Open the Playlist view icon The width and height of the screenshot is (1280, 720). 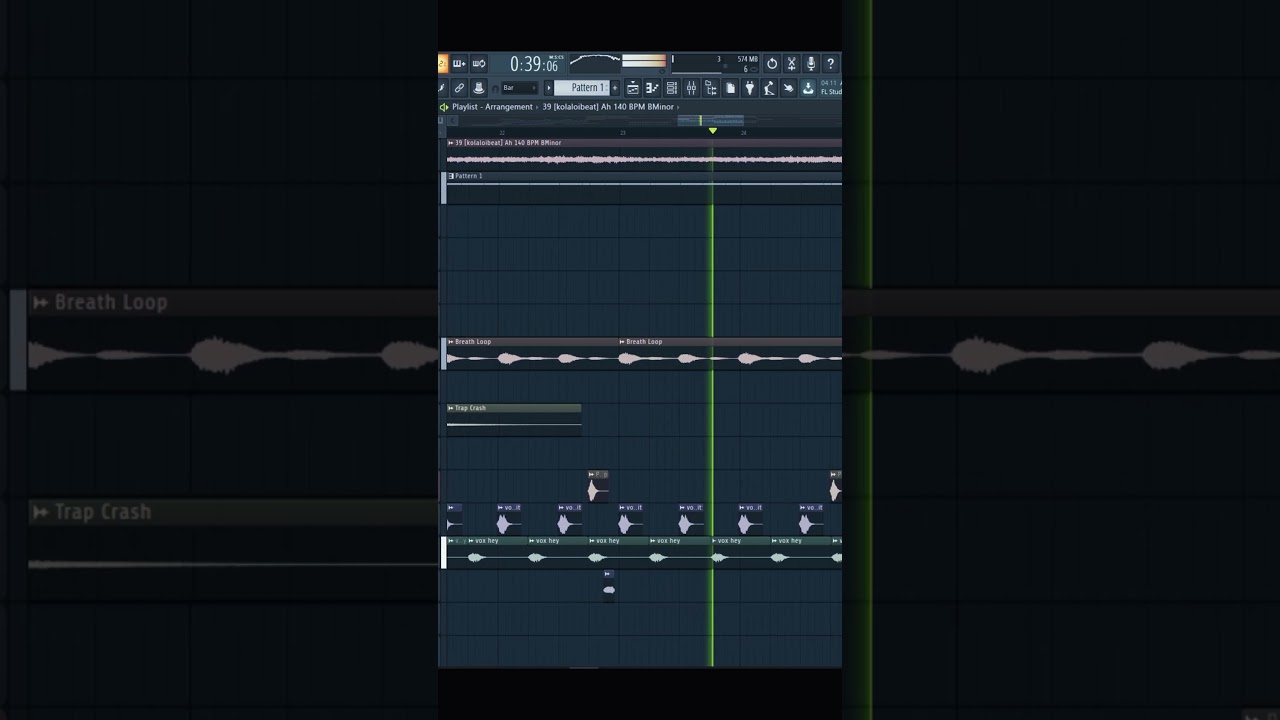point(633,88)
